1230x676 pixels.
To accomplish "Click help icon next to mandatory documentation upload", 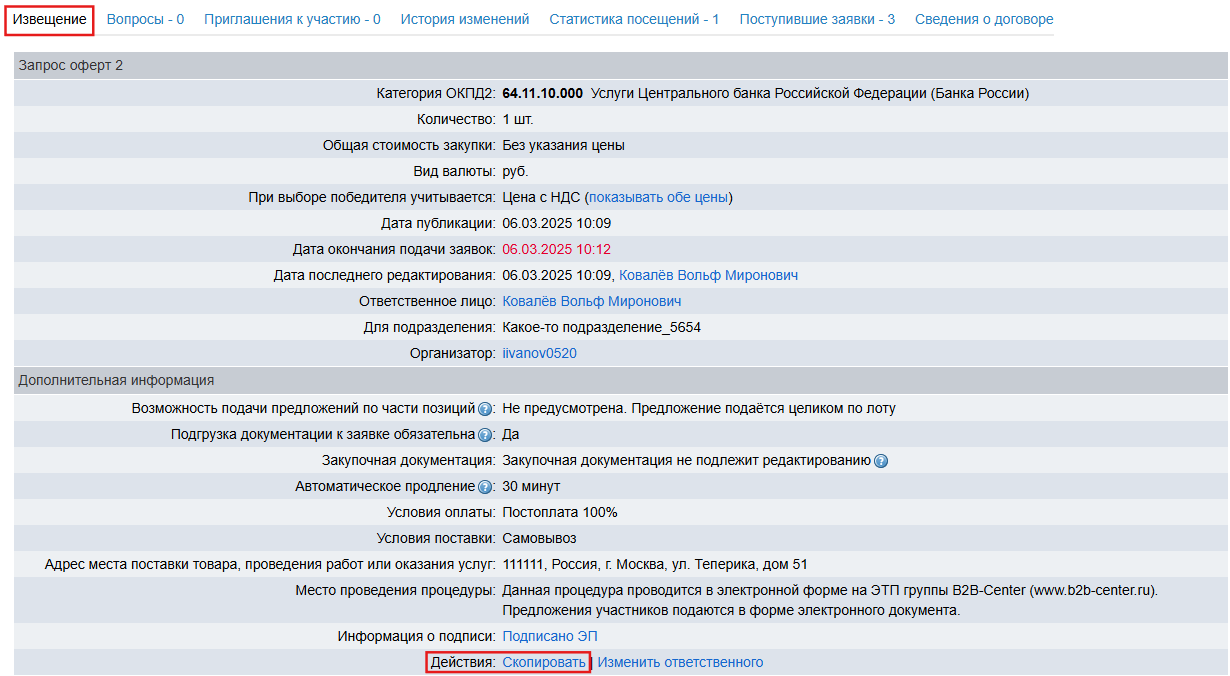I will pos(486,435).
